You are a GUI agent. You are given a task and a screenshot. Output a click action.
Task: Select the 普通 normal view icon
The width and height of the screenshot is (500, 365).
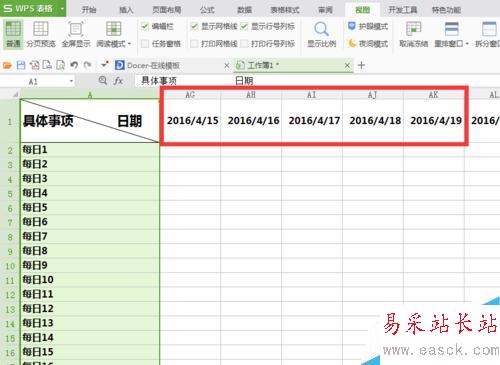pos(13,34)
